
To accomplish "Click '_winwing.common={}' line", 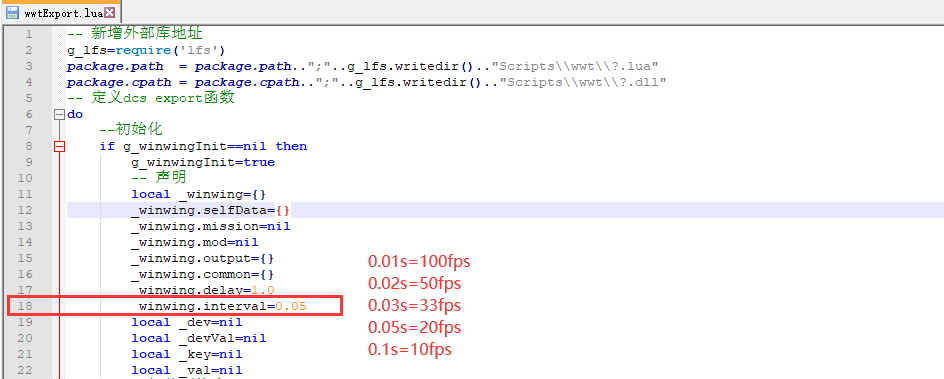I will [203, 274].
